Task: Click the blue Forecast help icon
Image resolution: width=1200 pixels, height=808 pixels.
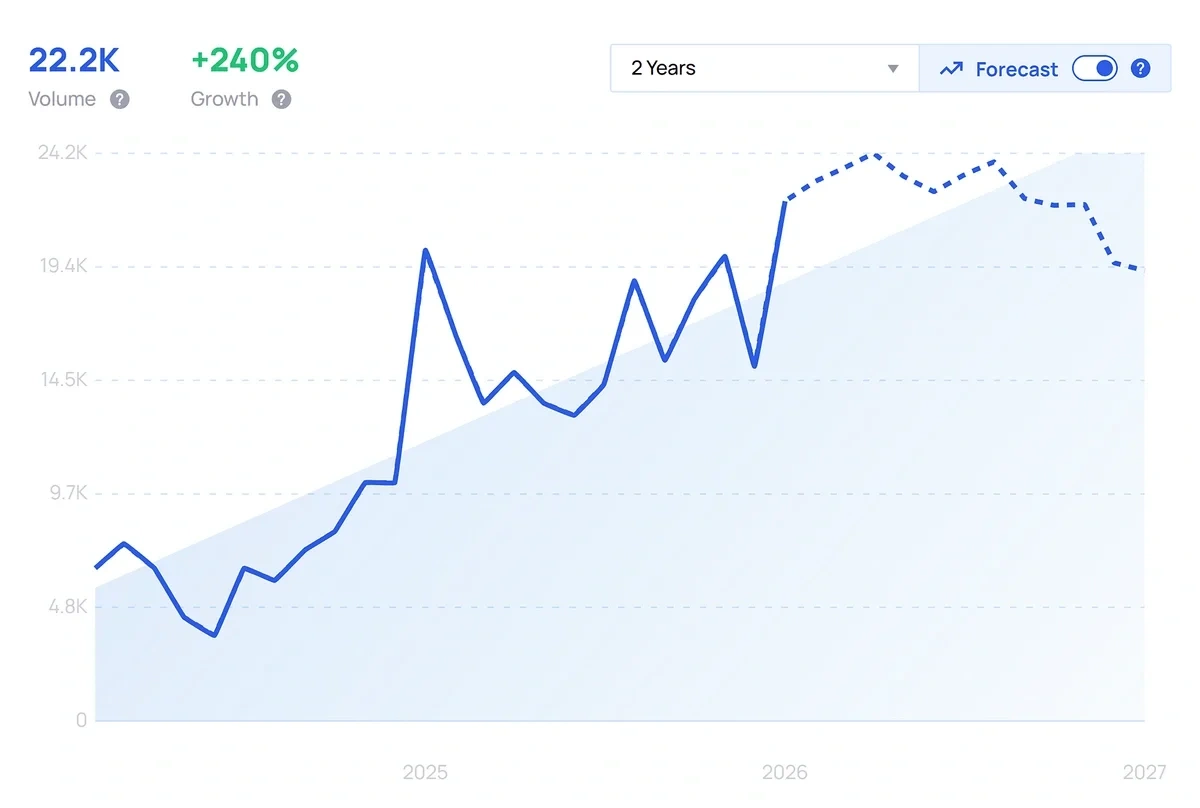Action: pos(1140,68)
